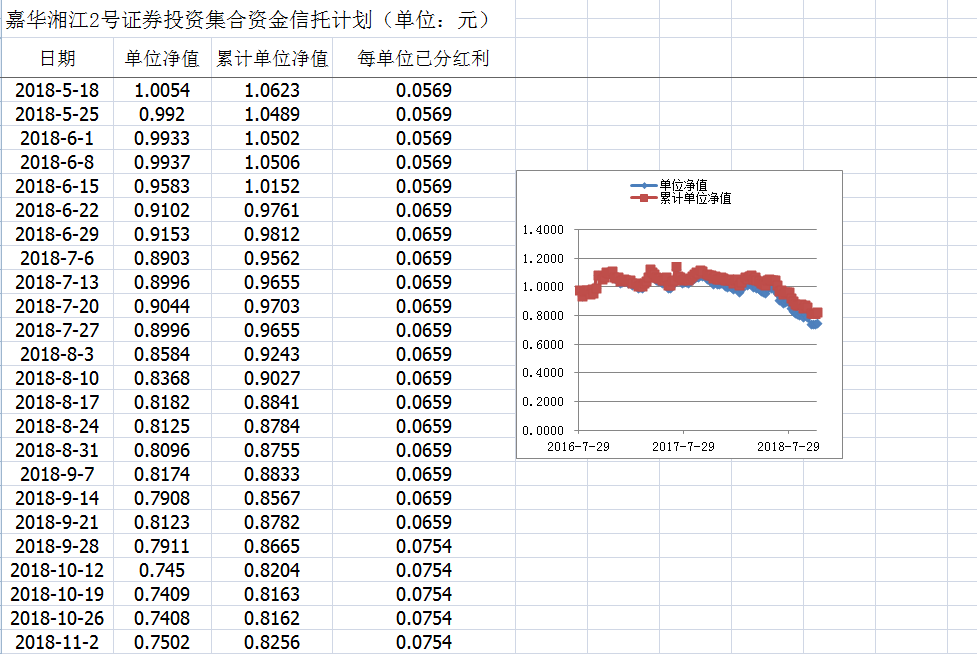977x654 pixels.
Task: Select cumulative value 1.0623
Action: (272, 90)
